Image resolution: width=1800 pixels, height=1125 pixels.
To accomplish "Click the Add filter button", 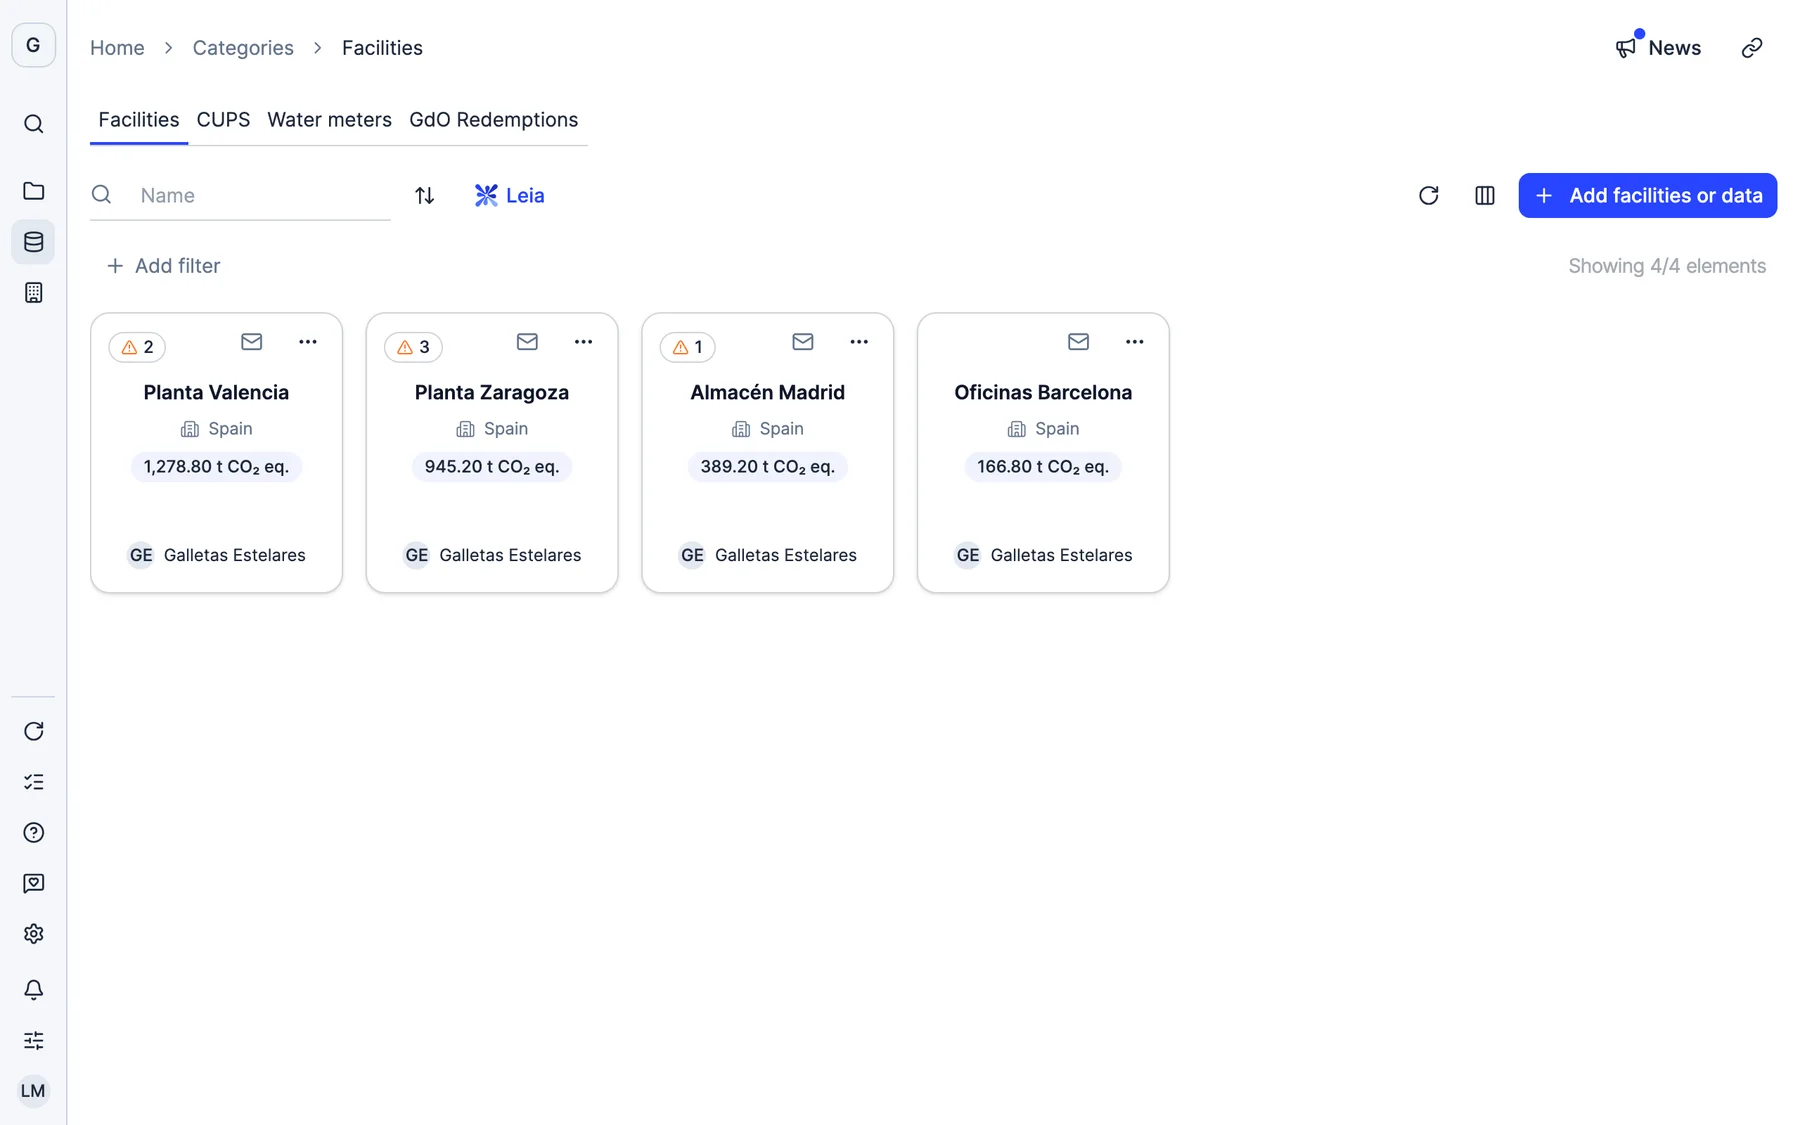I will click(x=163, y=266).
